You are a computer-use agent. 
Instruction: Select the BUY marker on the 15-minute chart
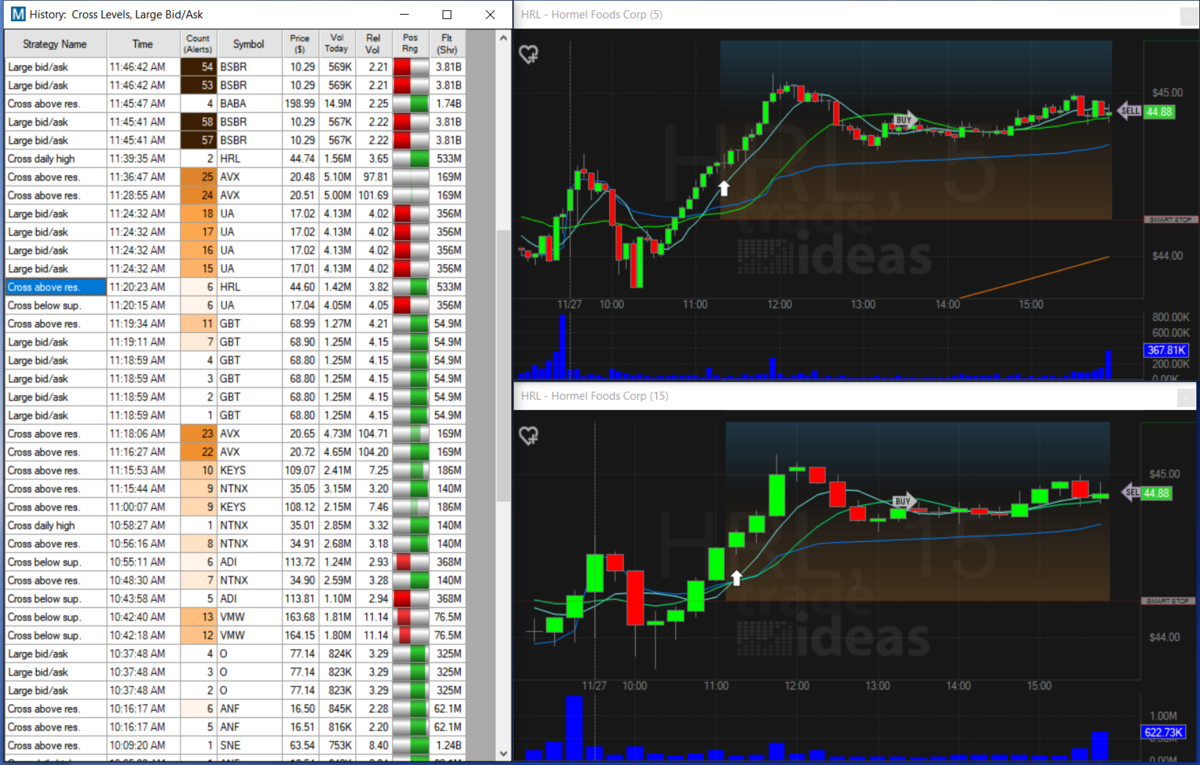(x=905, y=501)
